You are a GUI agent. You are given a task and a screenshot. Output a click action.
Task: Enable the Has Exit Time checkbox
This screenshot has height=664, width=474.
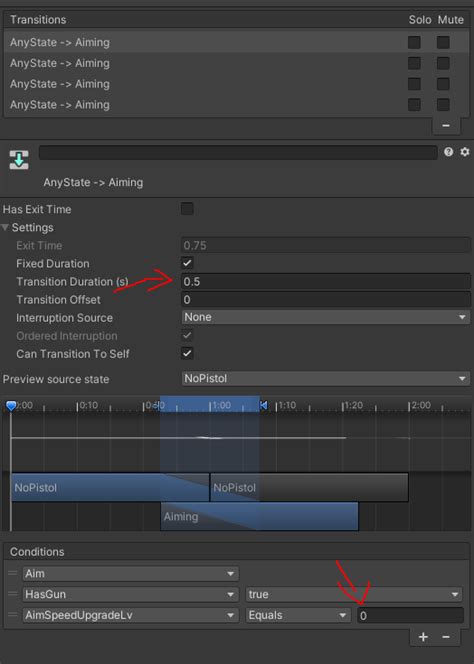187,209
